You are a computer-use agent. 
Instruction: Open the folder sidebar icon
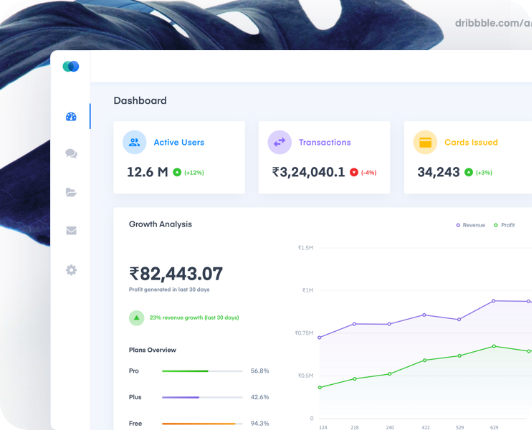[71, 192]
